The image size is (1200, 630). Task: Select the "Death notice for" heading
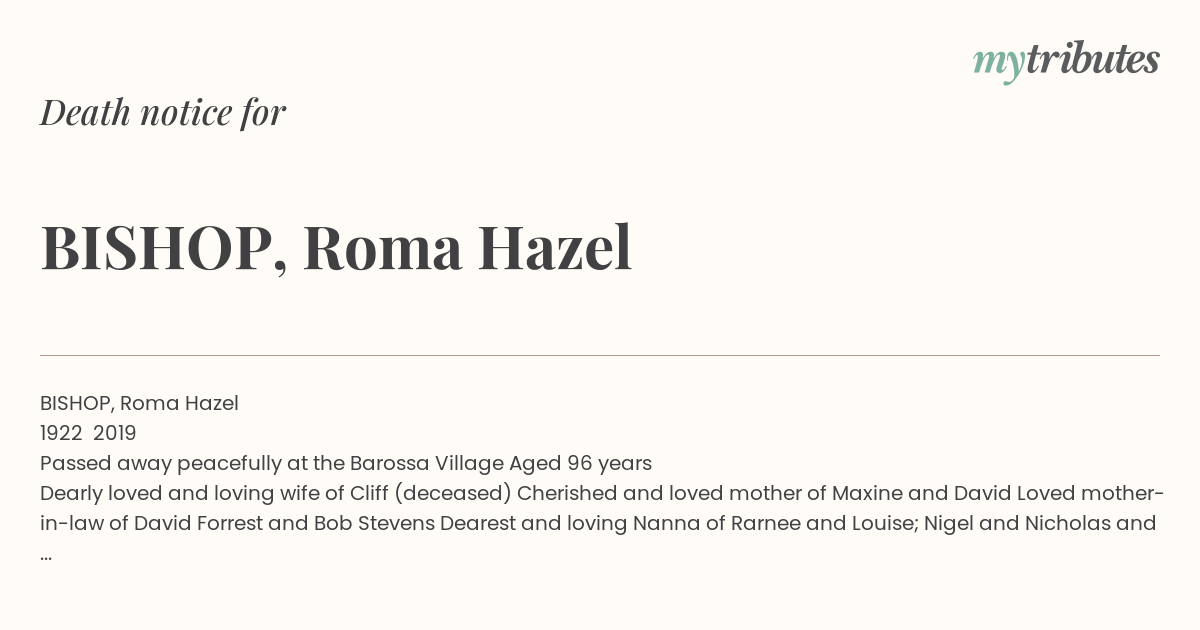(x=163, y=112)
